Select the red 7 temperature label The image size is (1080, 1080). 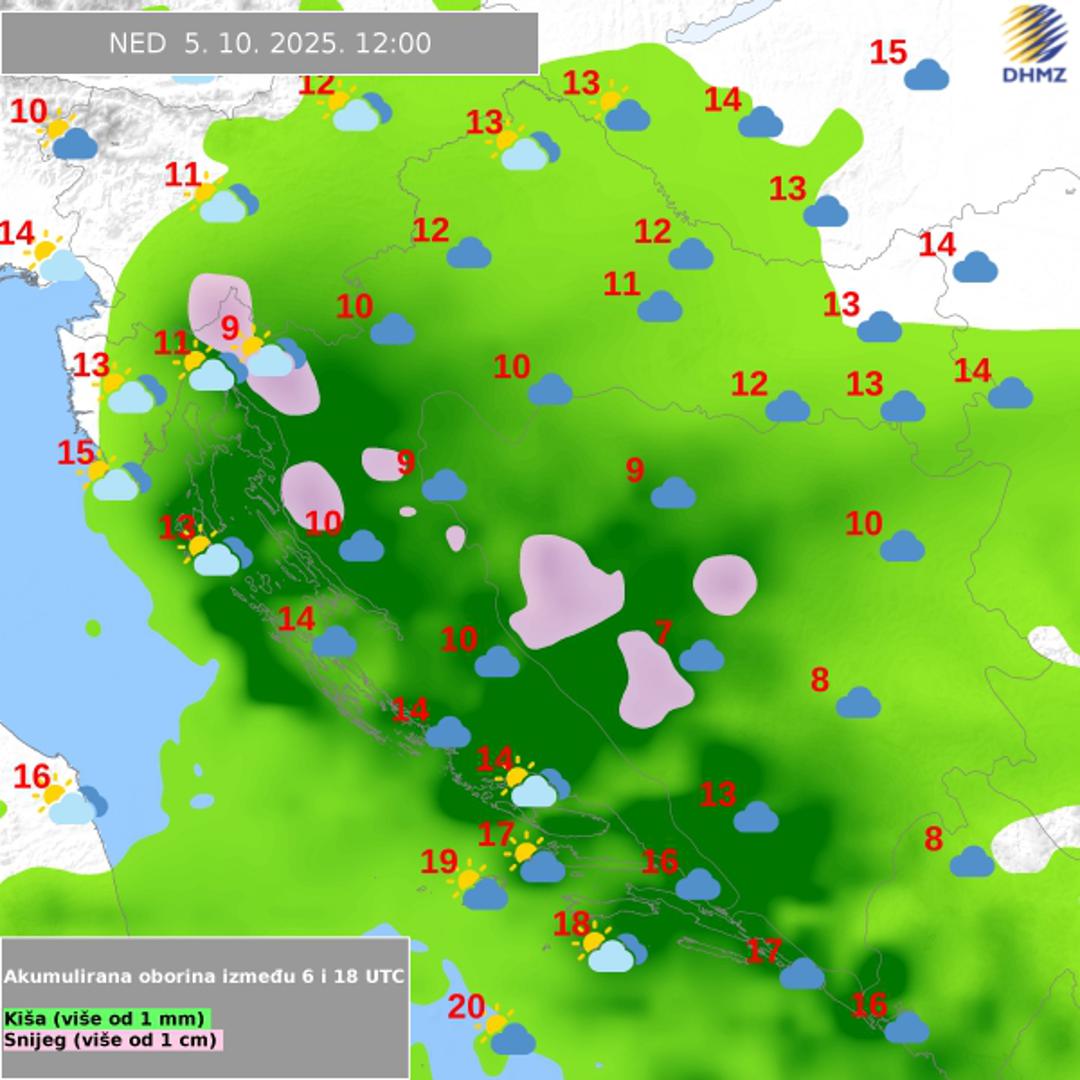[662, 632]
